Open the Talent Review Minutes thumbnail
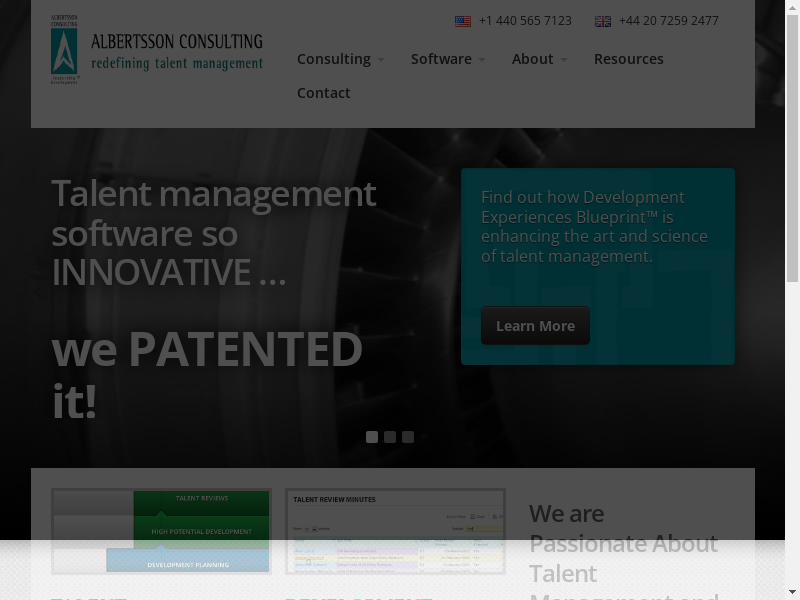Viewport: 800px width, 600px height. [x=395, y=531]
